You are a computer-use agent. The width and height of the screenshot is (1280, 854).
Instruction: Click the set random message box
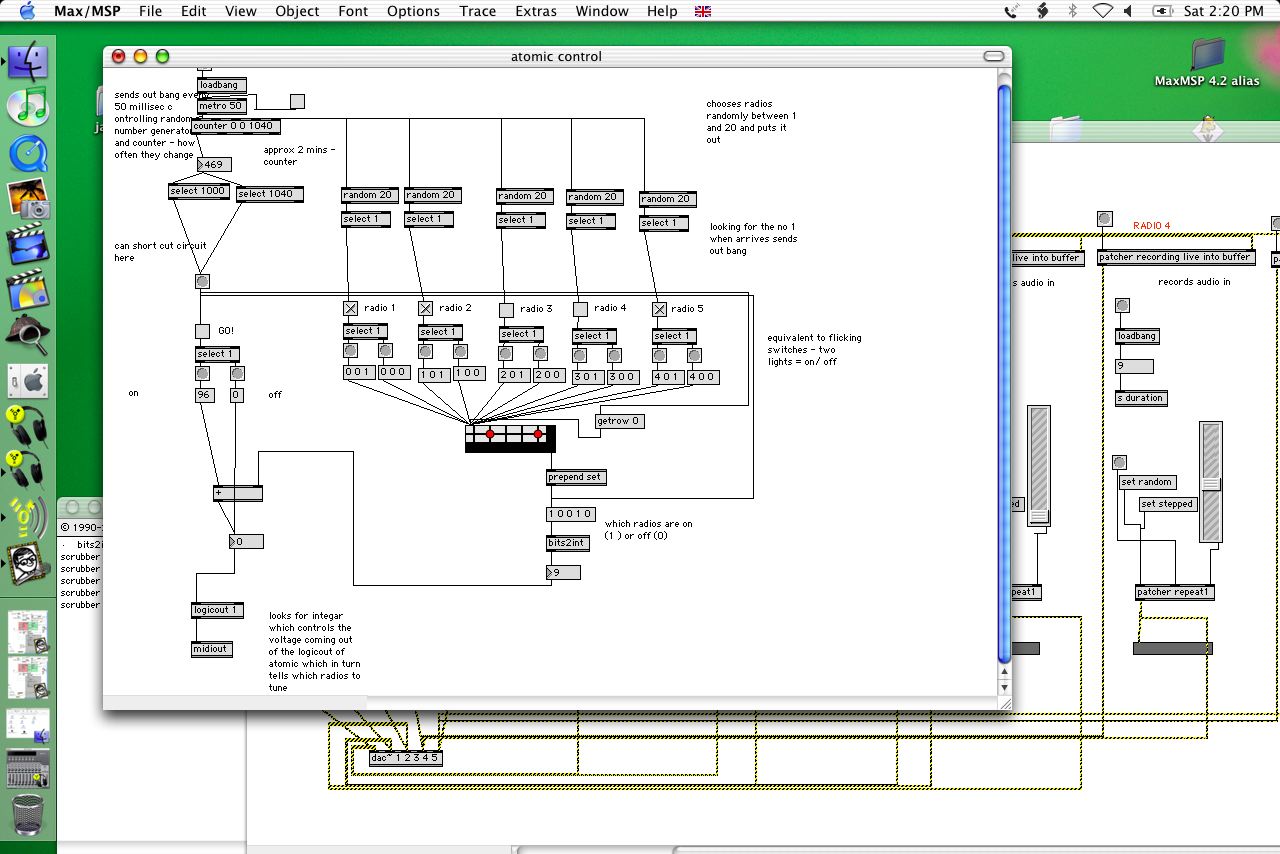point(1147,482)
